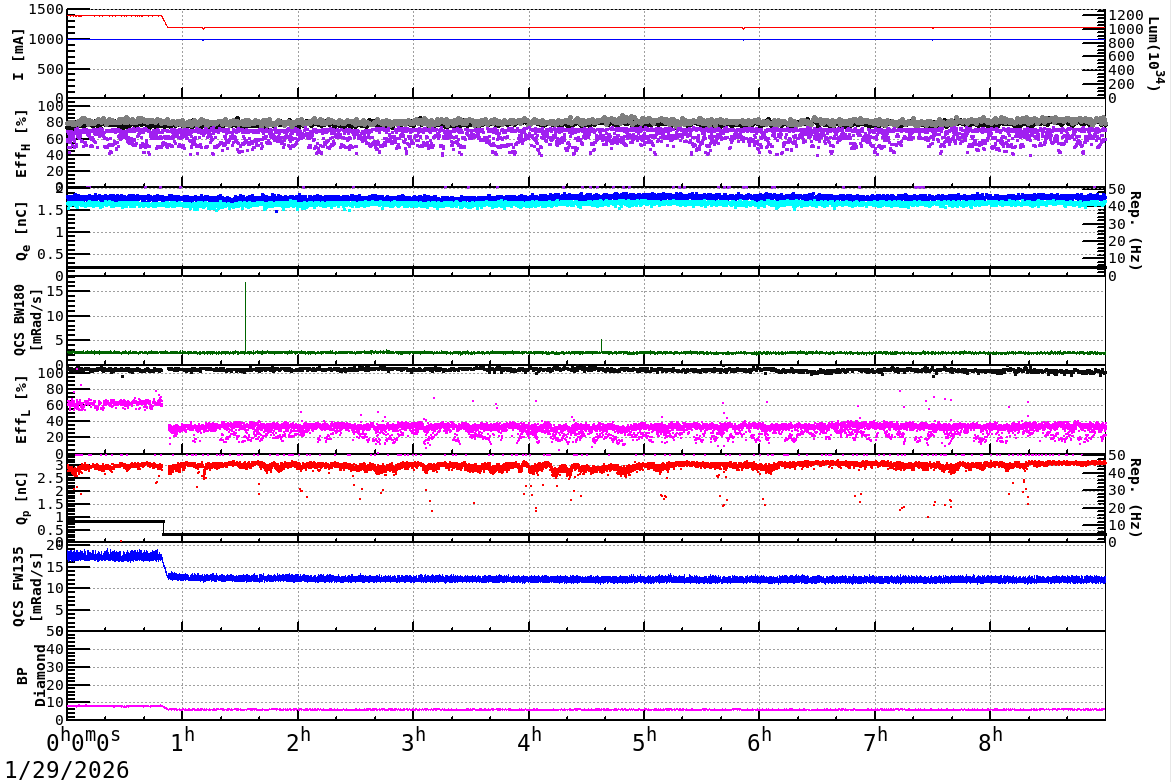This screenshot has height=782, width=1172.
Task: Expand the Rep. (Hz) right axis scale
Action: pos(1135,493)
